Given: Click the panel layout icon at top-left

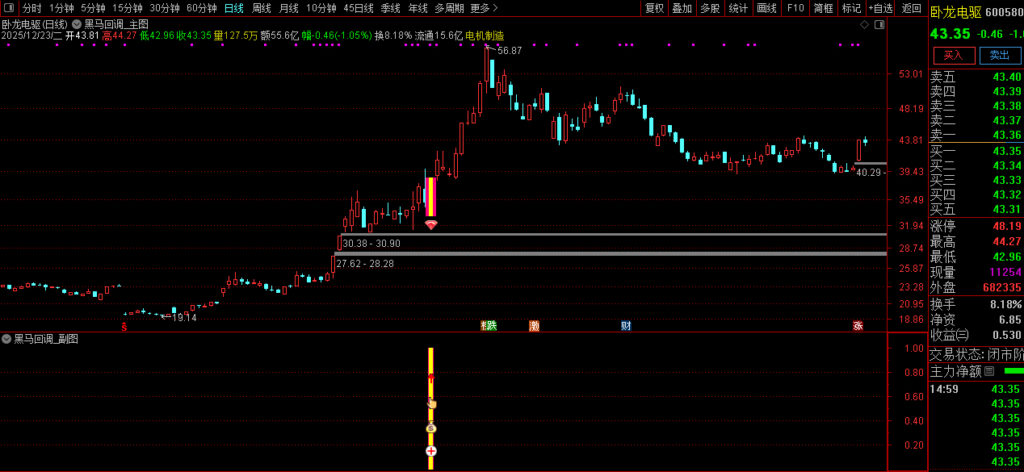Looking at the screenshot, I should [9, 8].
